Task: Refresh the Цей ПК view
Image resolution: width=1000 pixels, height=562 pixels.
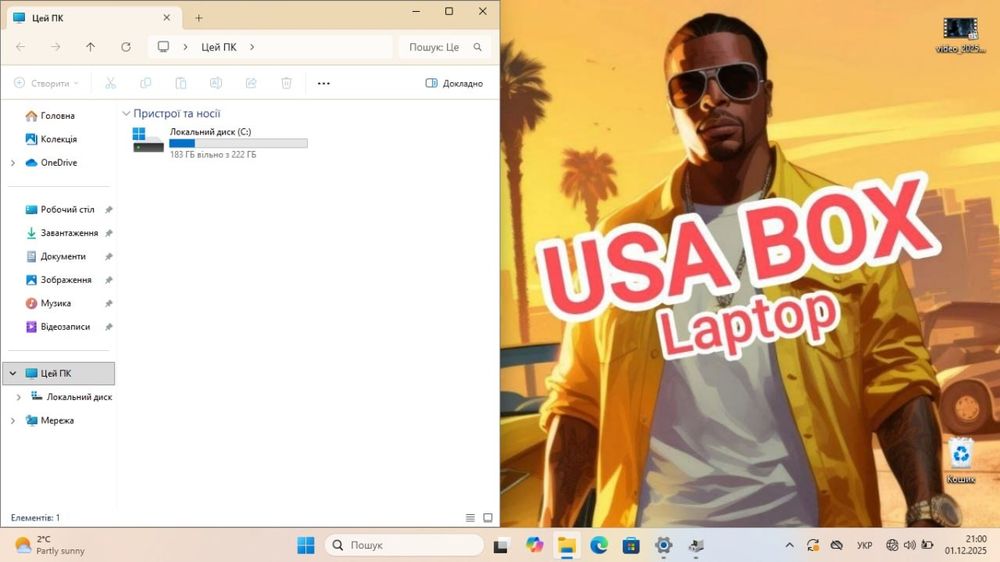Action: tap(126, 47)
